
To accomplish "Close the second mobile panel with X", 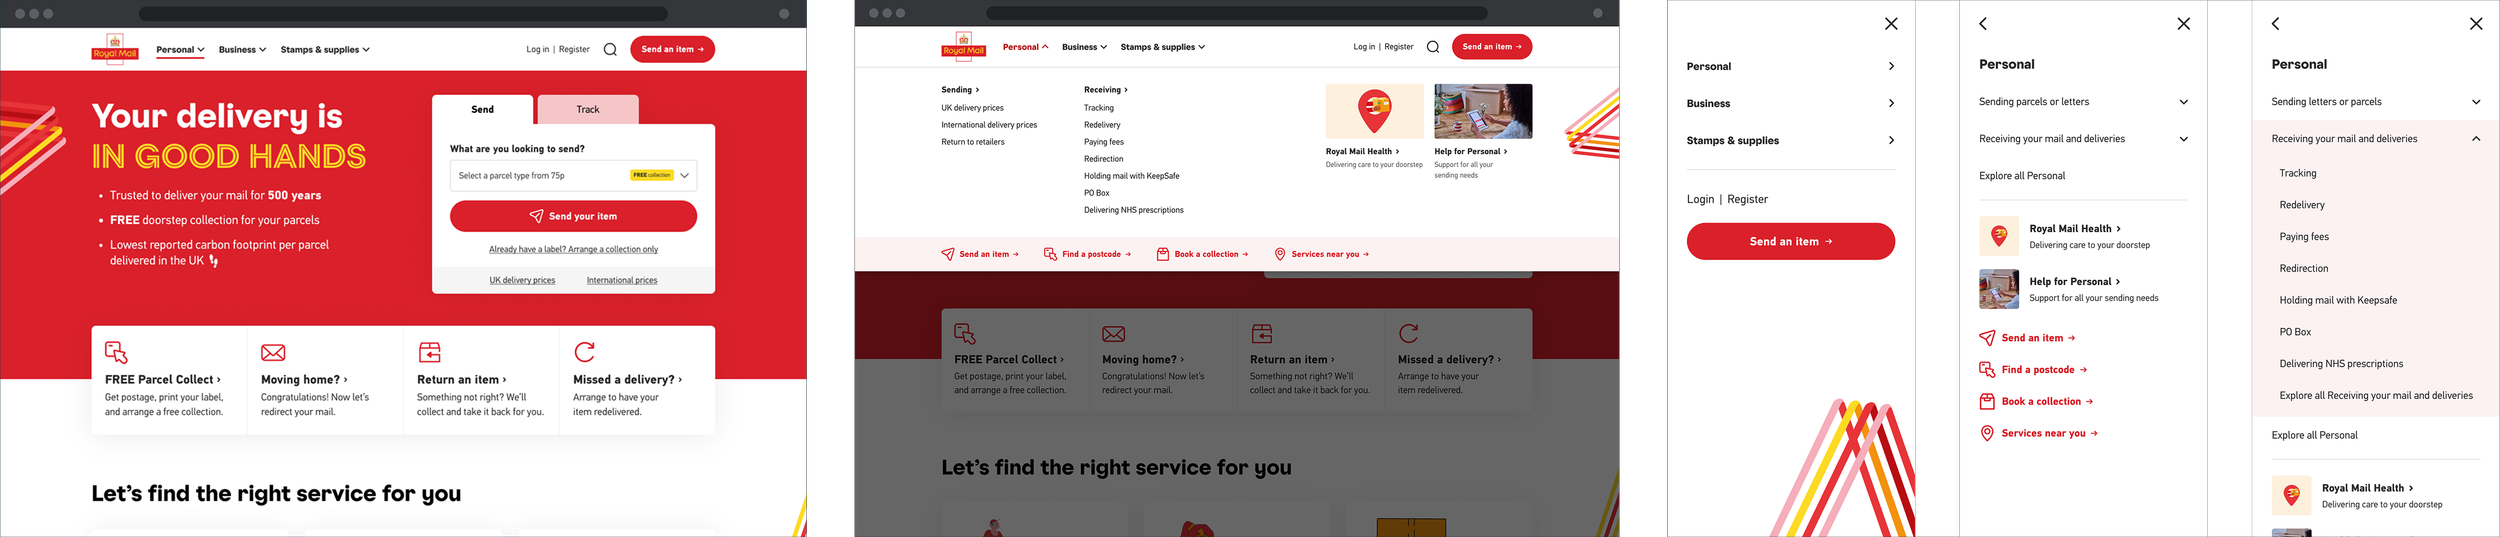I will [2183, 24].
